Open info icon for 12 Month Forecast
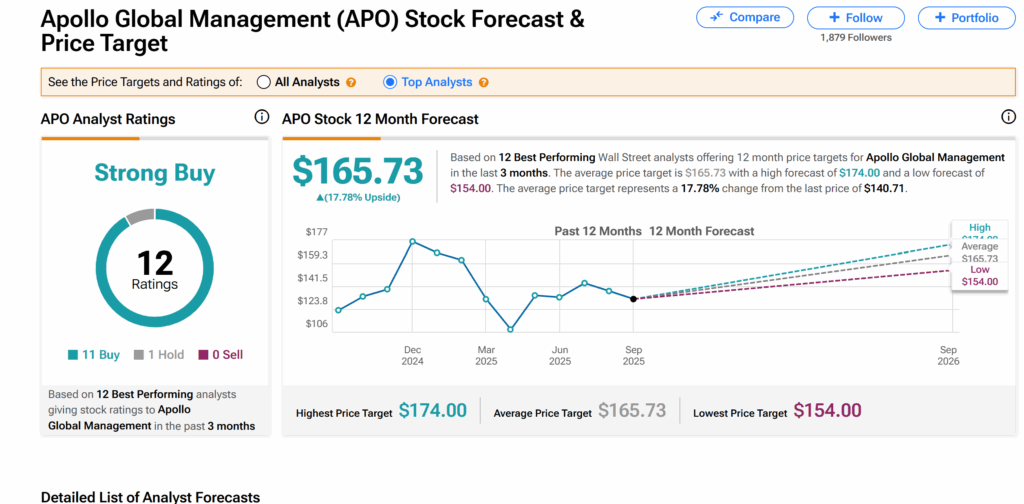The width and height of the screenshot is (1024, 504). click(x=1008, y=118)
